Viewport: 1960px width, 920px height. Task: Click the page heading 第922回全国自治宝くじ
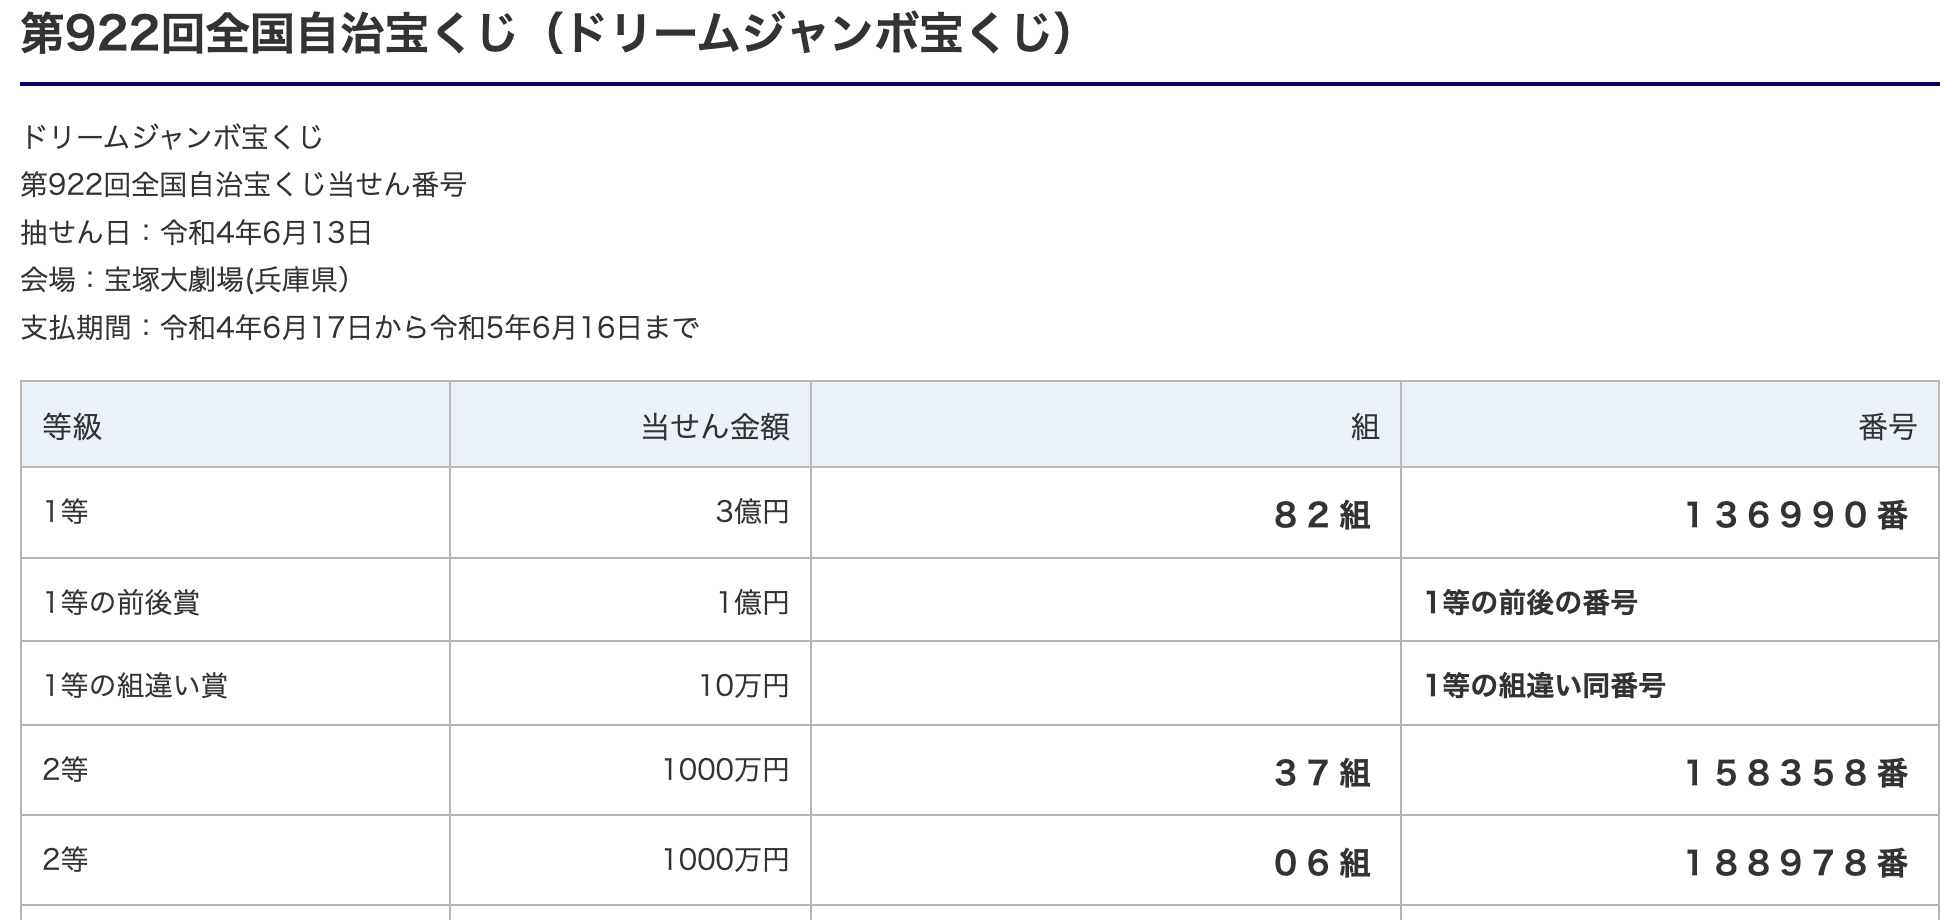click(x=548, y=34)
